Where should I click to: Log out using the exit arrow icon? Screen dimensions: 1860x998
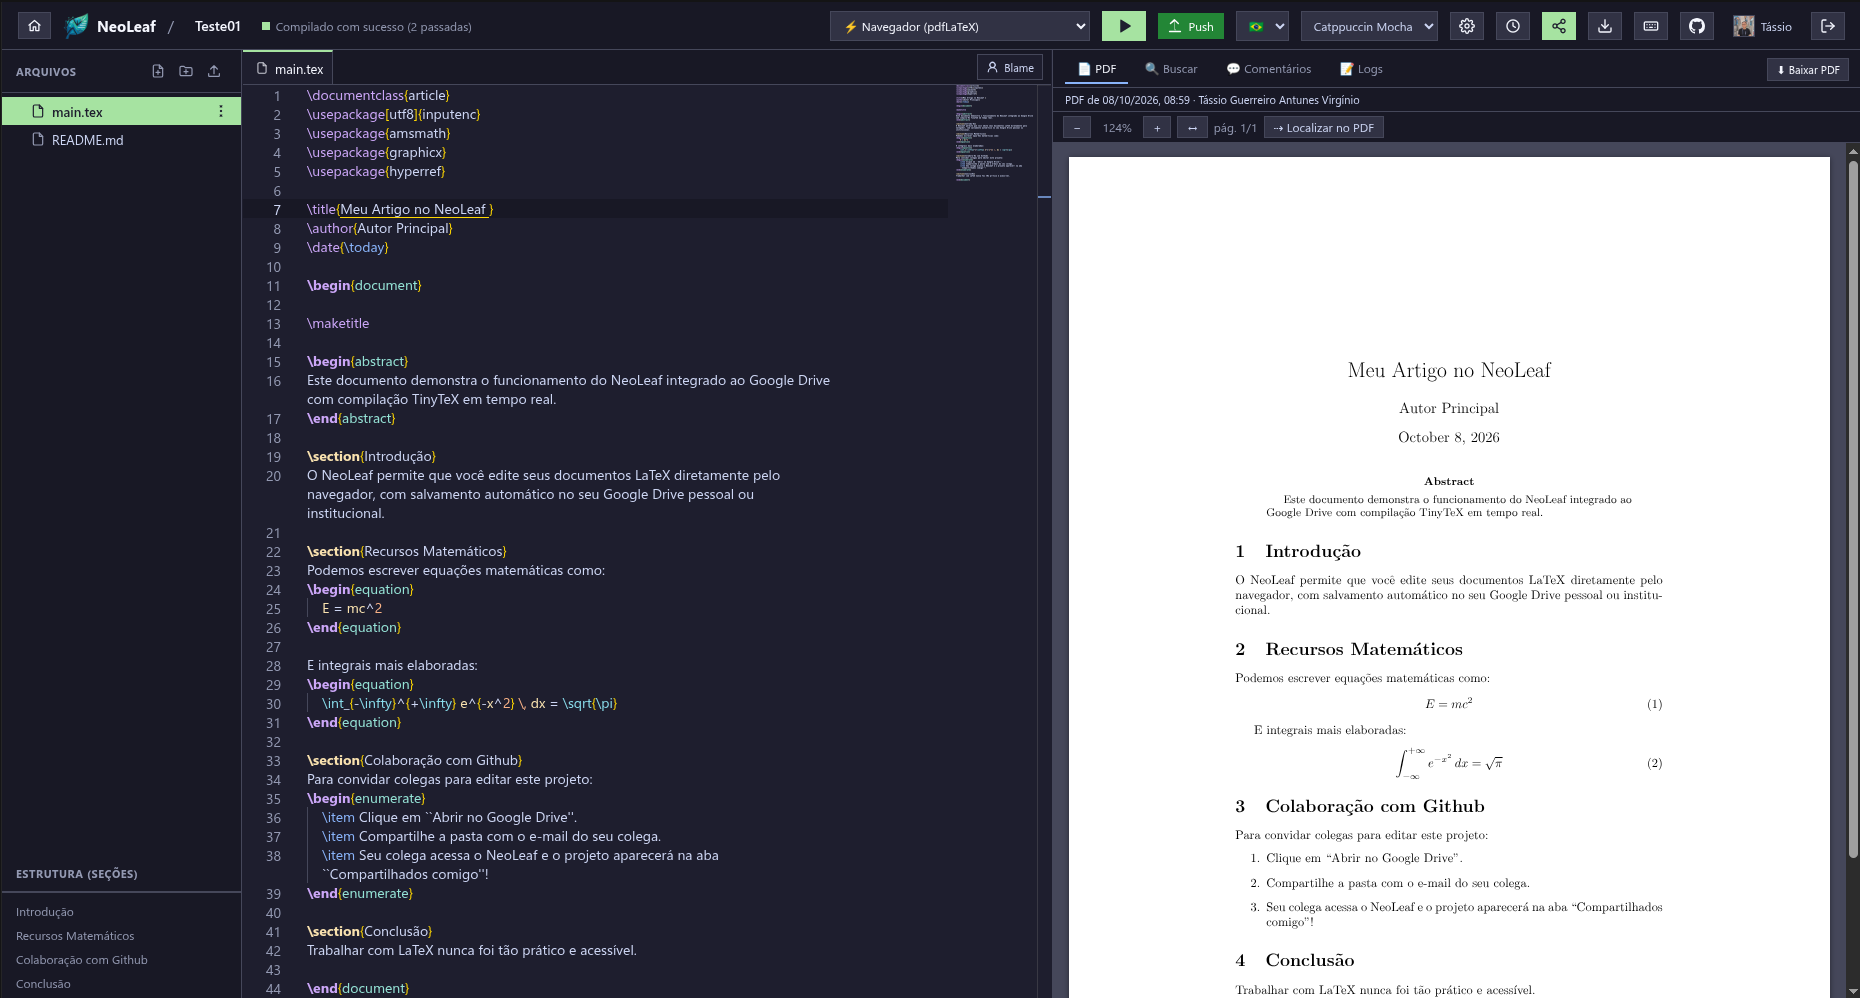[1828, 26]
